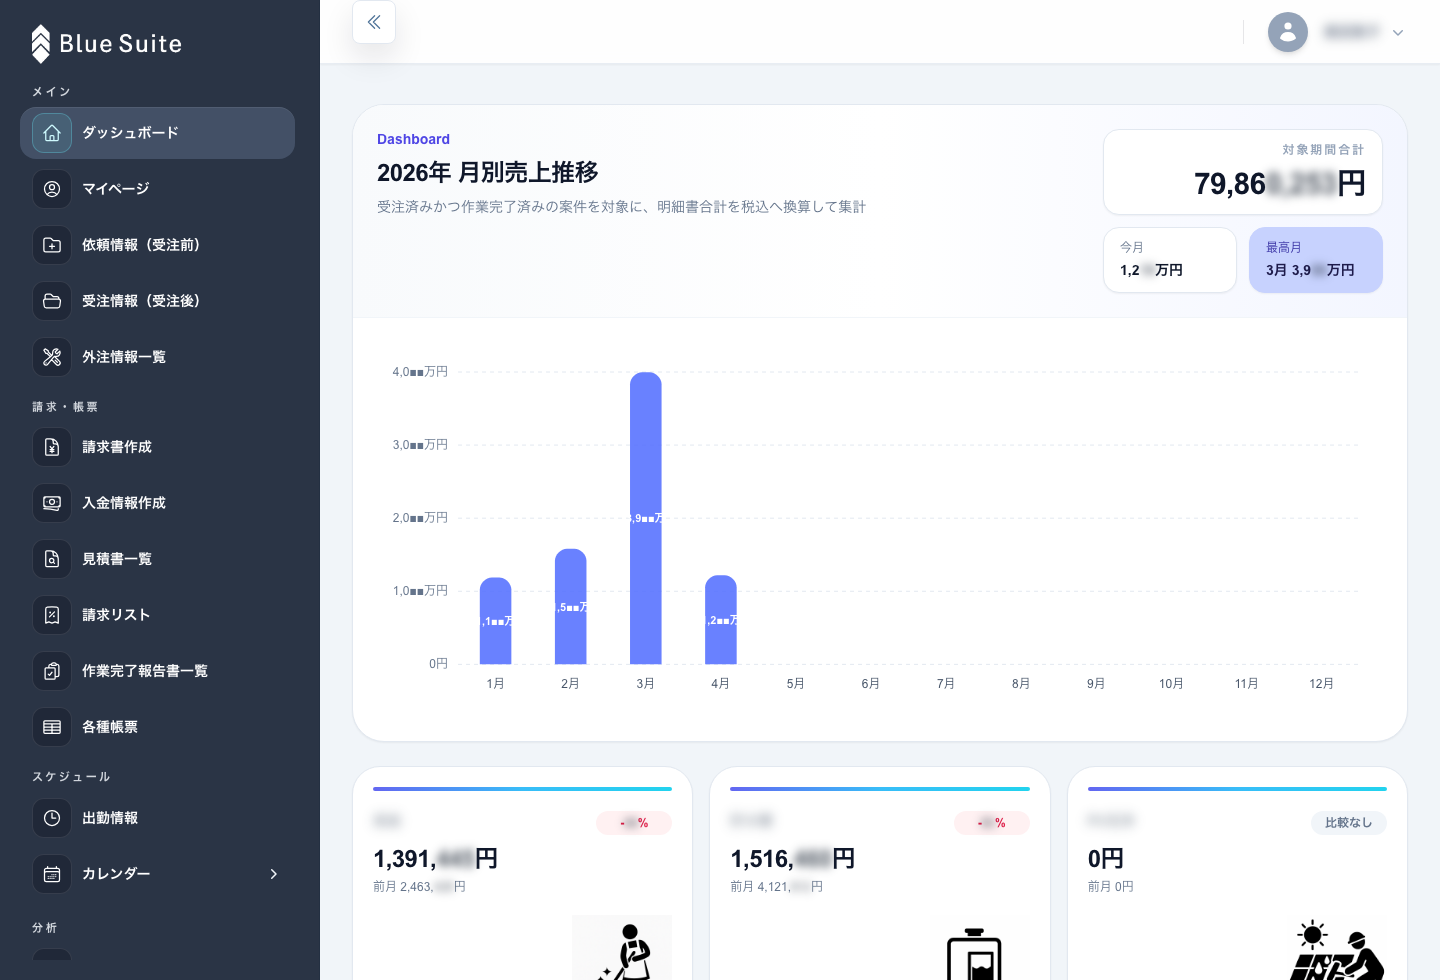Viewport: 1440px width, 980px height.
Task: Select the 出勤情報 clock icon
Action: coord(52,817)
